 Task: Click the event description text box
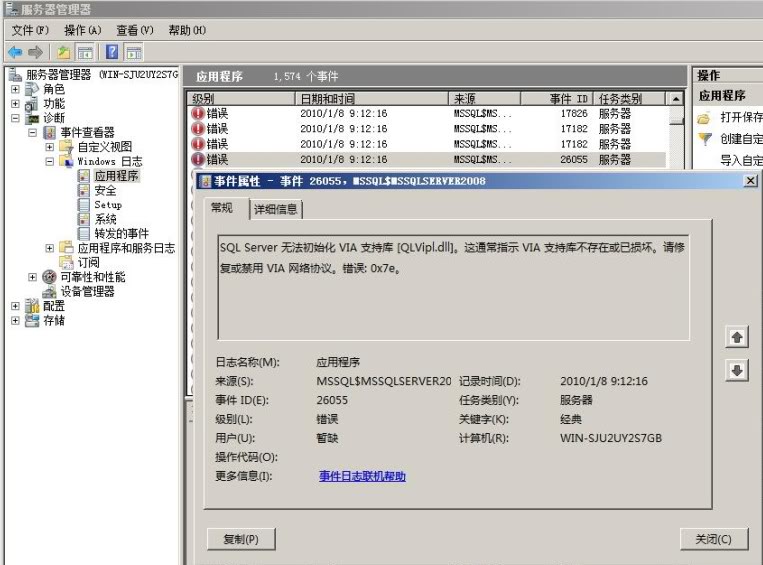click(x=454, y=288)
